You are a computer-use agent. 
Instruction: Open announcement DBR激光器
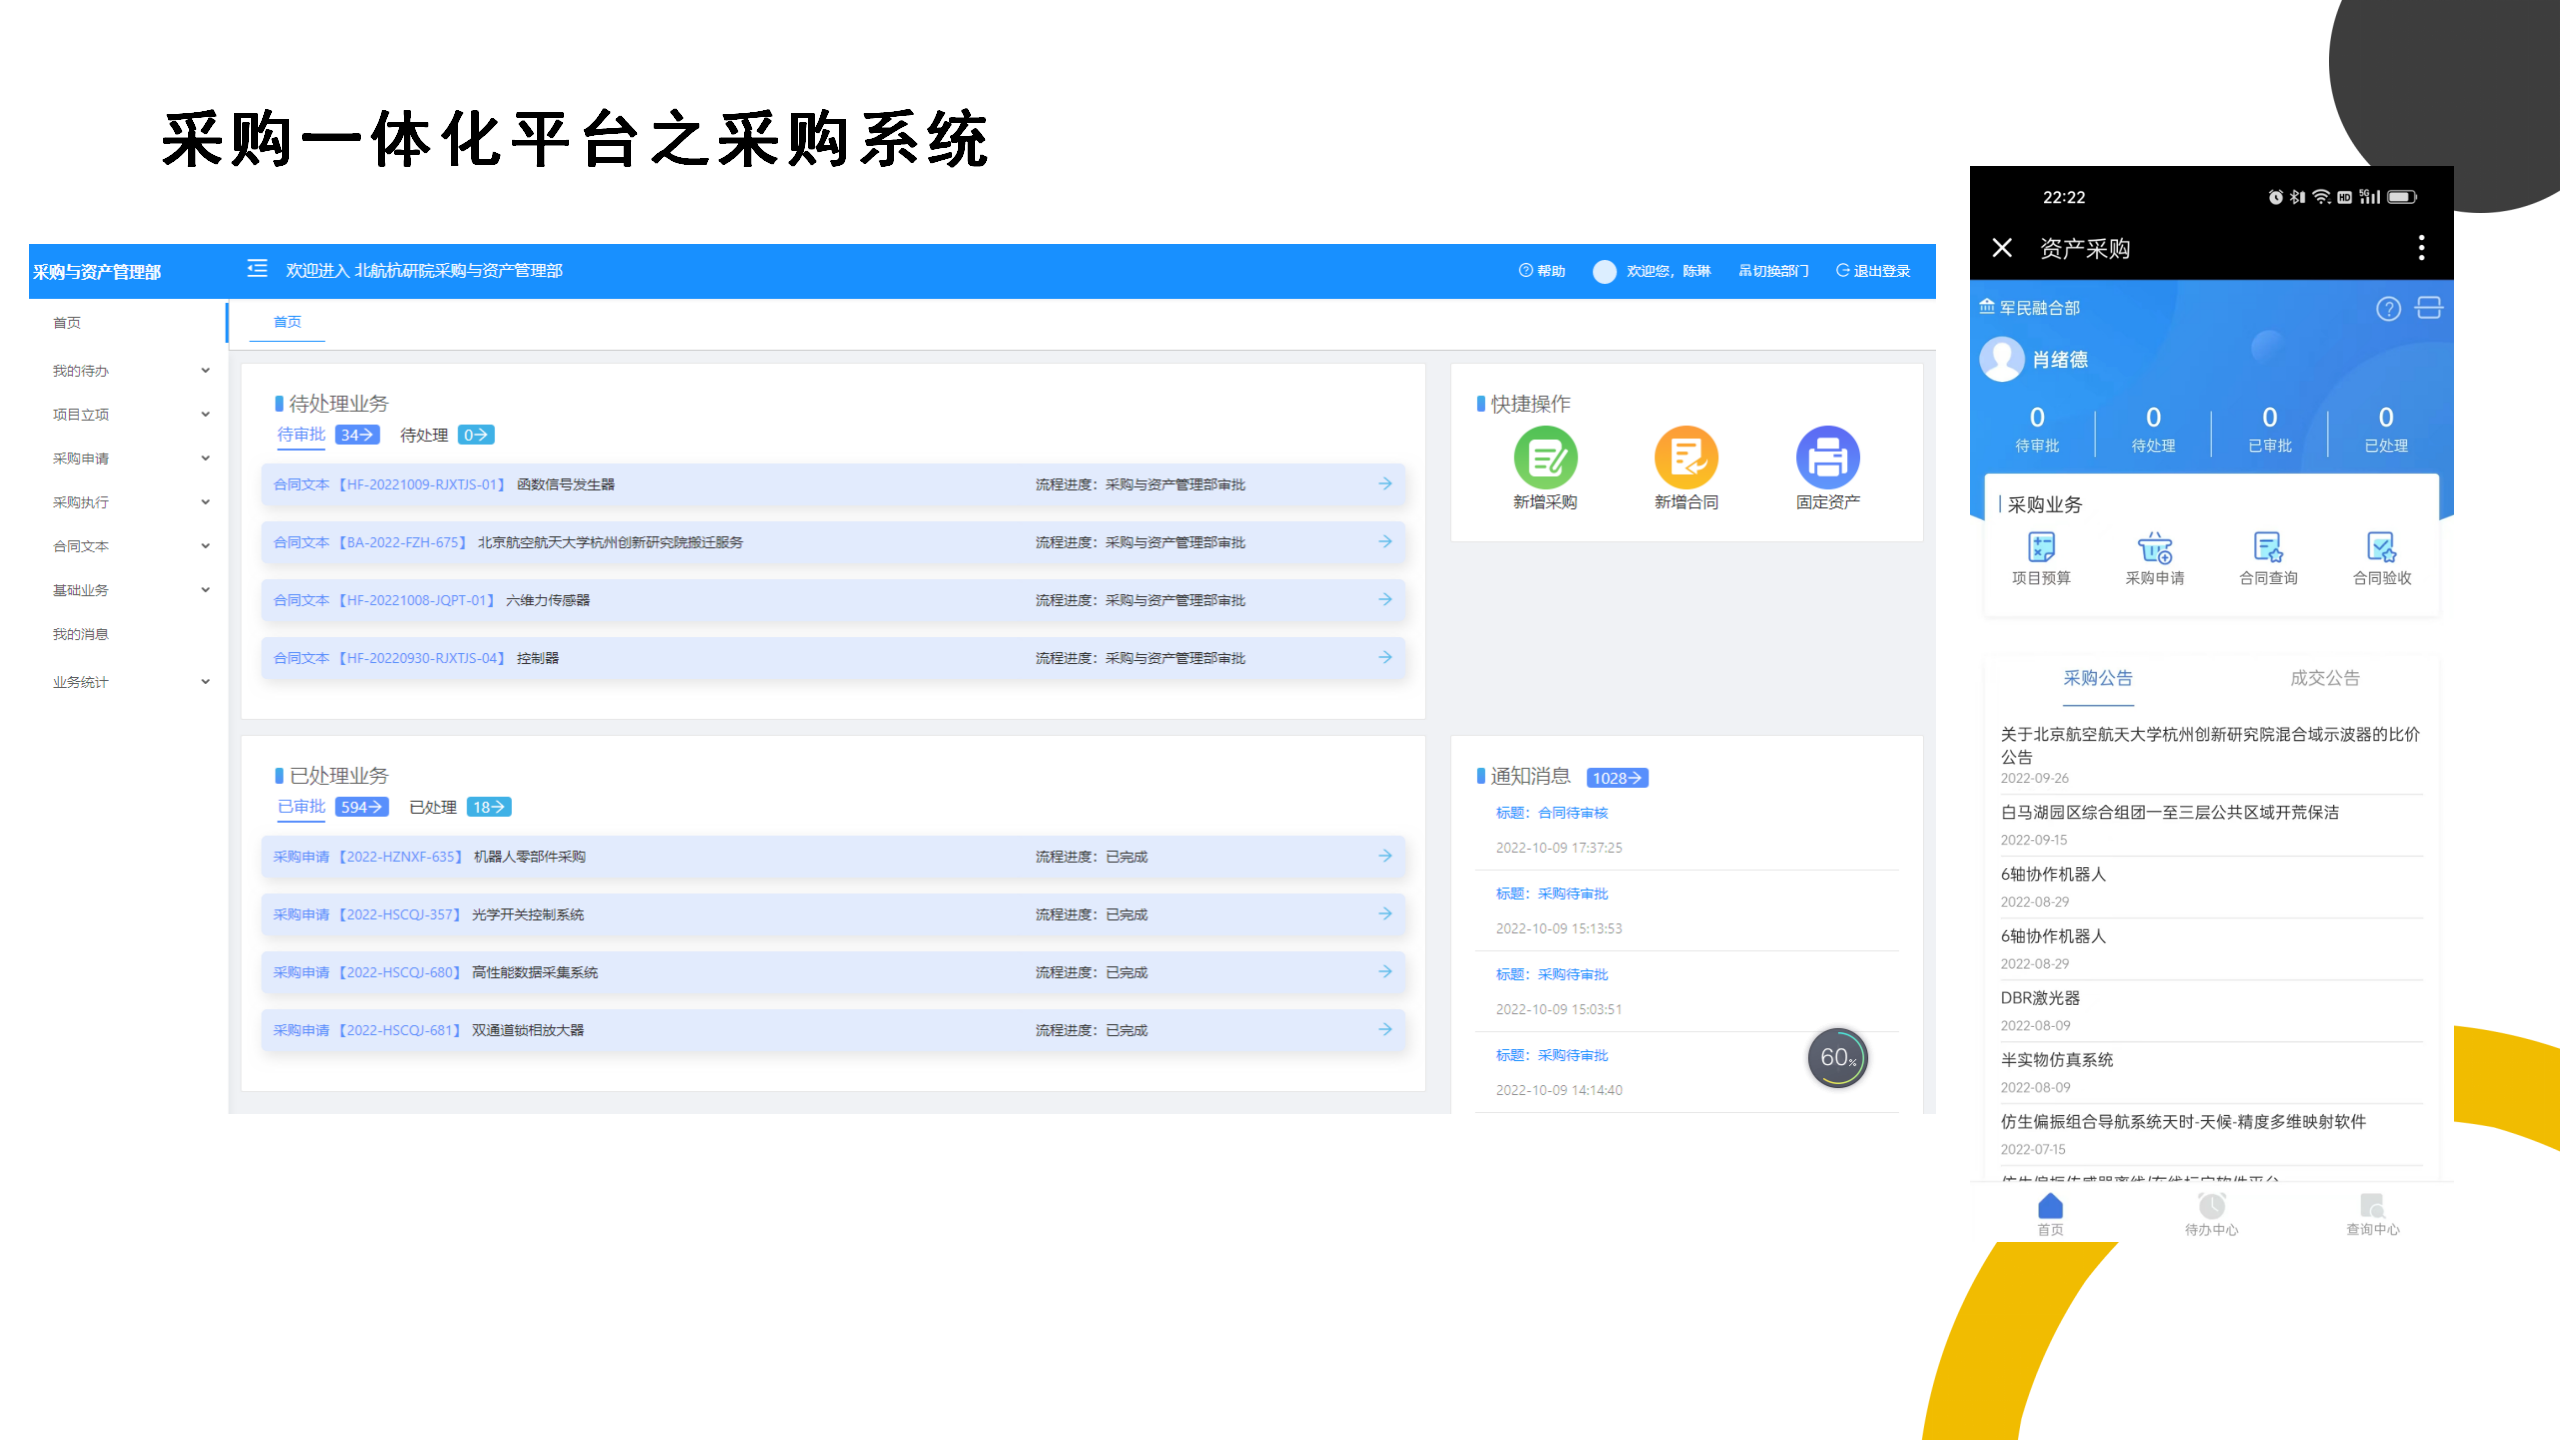(x=2040, y=998)
